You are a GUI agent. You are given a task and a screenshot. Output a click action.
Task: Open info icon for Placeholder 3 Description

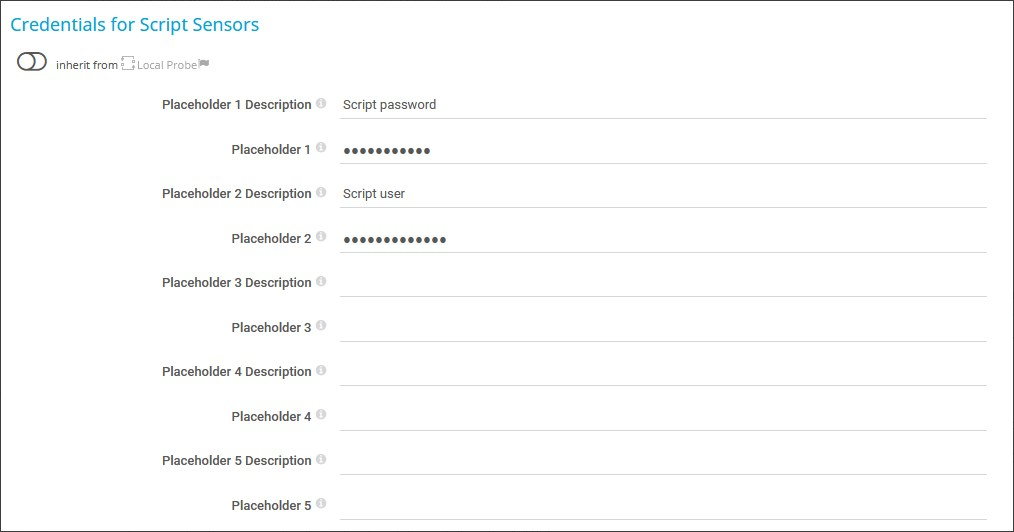point(321,281)
